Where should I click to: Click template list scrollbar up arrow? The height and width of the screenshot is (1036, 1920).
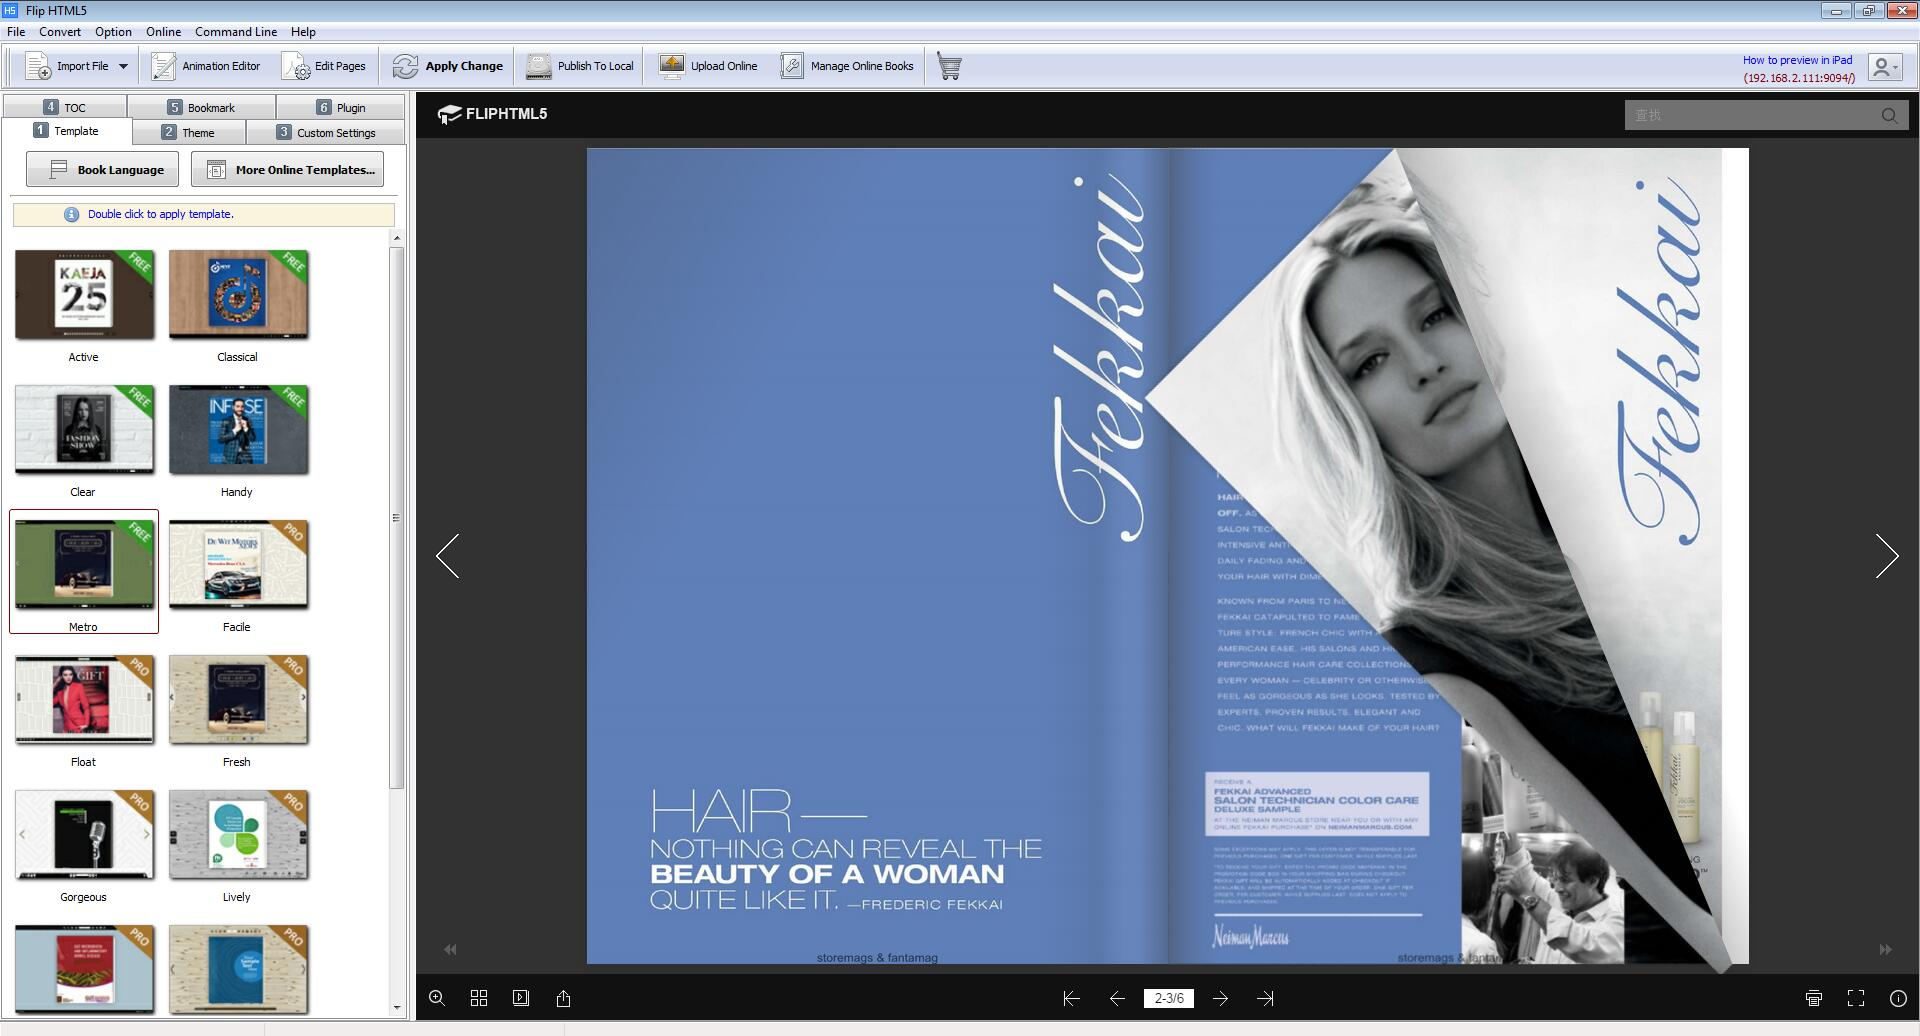click(x=397, y=238)
